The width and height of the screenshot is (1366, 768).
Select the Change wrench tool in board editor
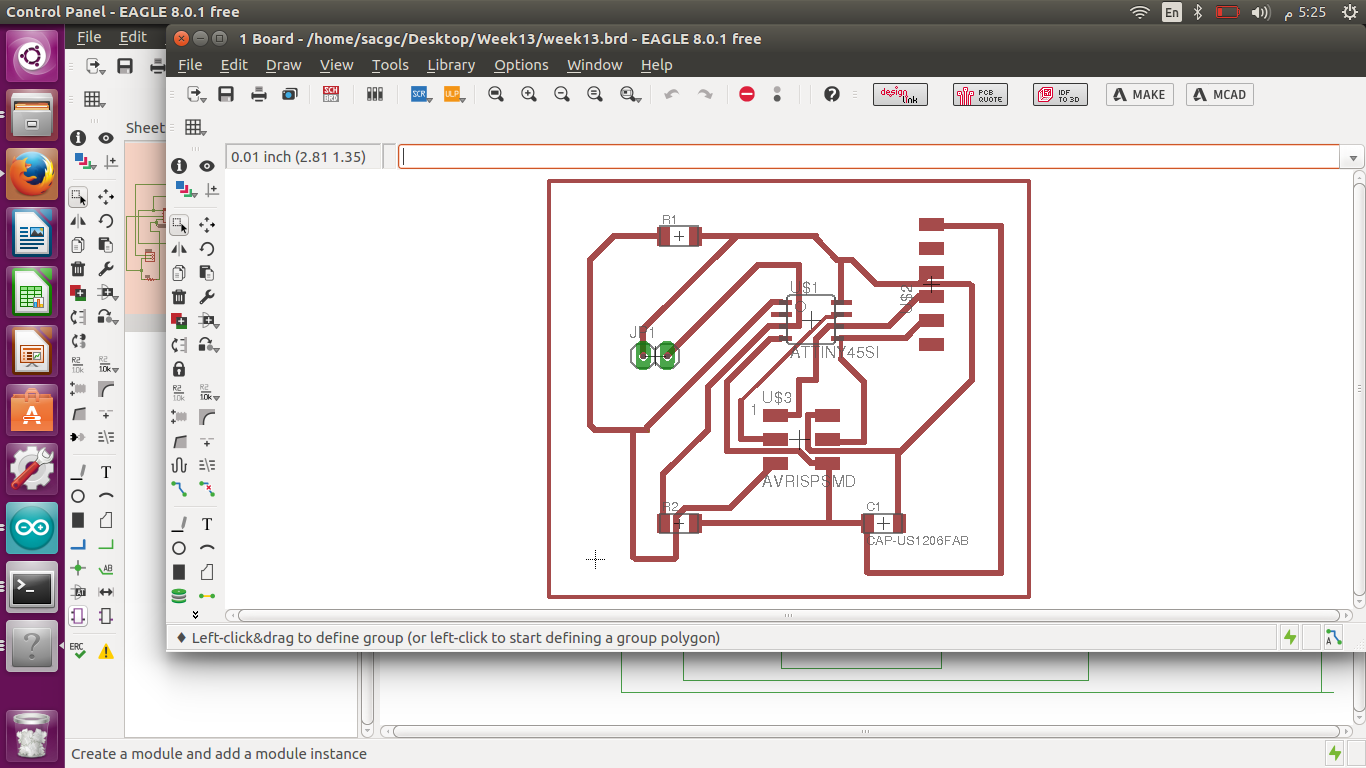click(x=207, y=297)
